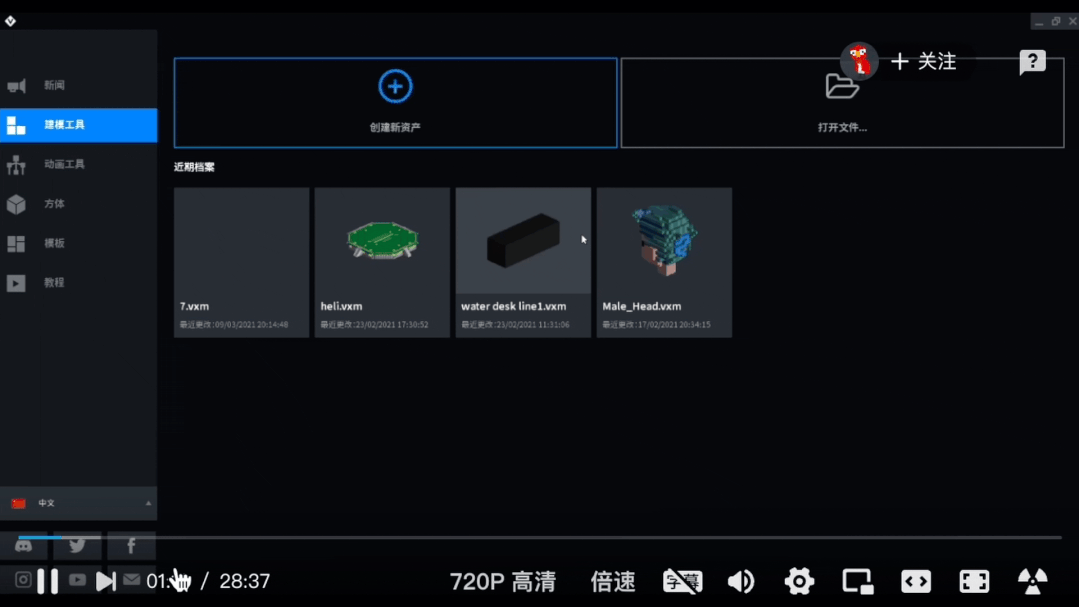The height and width of the screenshot is (607, 1079).
Task: Open the 倍速 playback speed menu
Action: click(x=613, y=581)
